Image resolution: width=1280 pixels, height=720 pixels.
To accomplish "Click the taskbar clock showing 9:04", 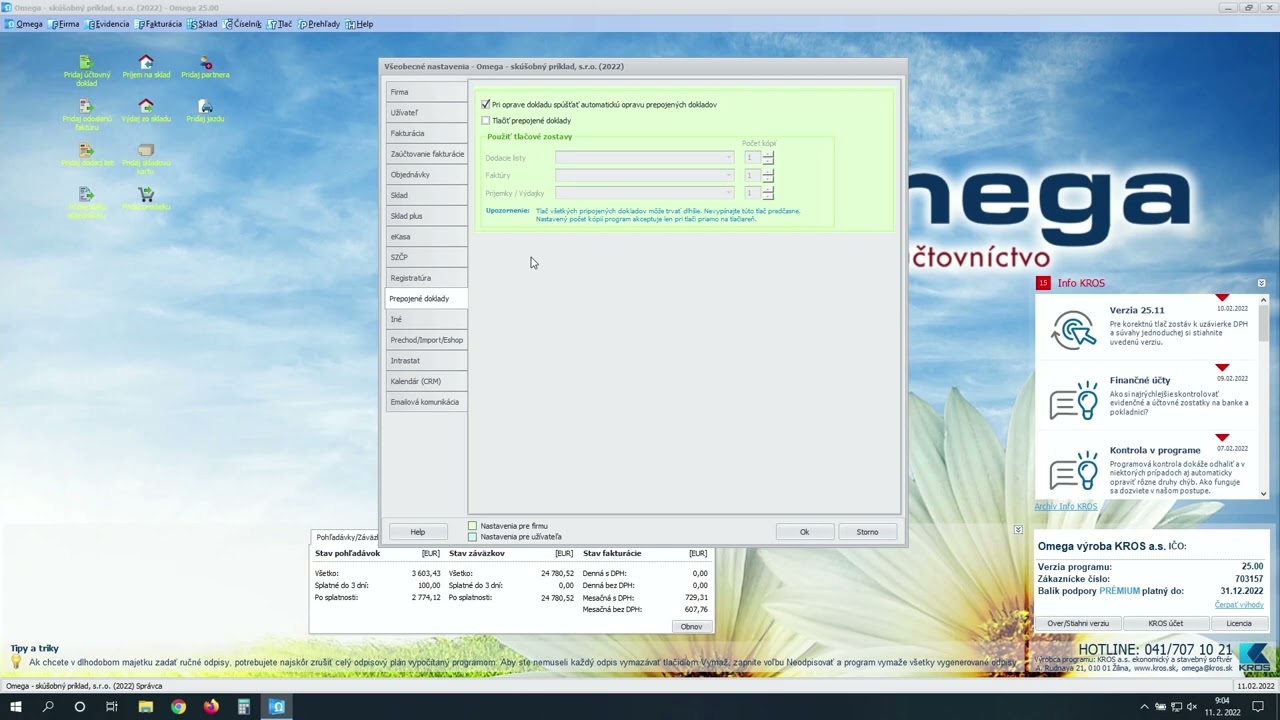I will 1222,707.
